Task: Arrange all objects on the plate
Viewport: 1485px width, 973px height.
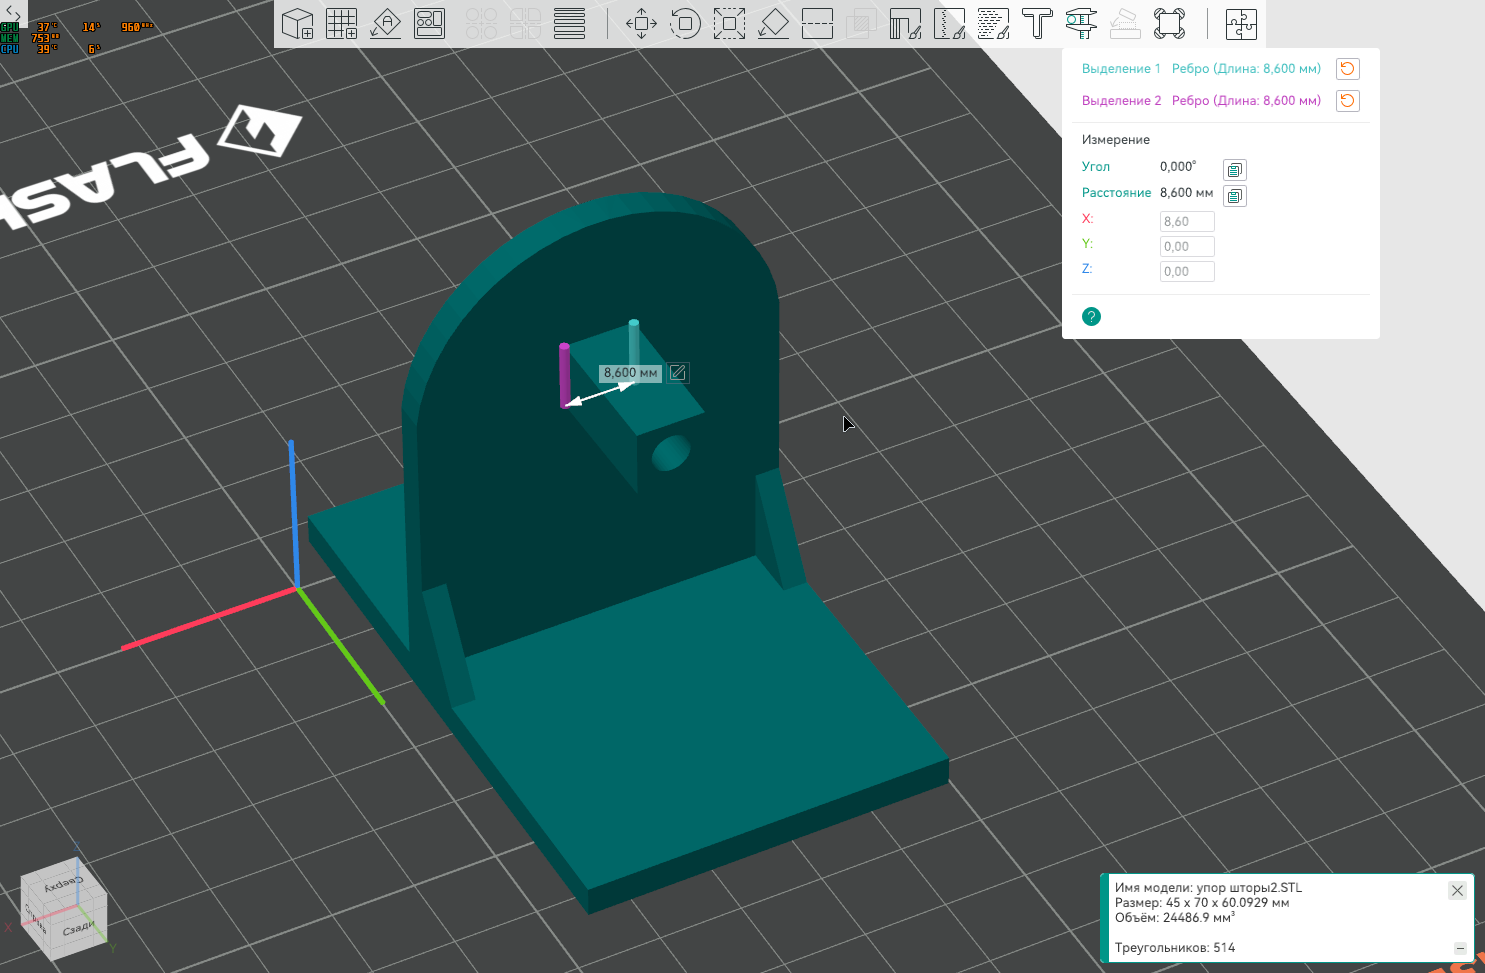Action: pyautogui.click(x=430, y=24)
